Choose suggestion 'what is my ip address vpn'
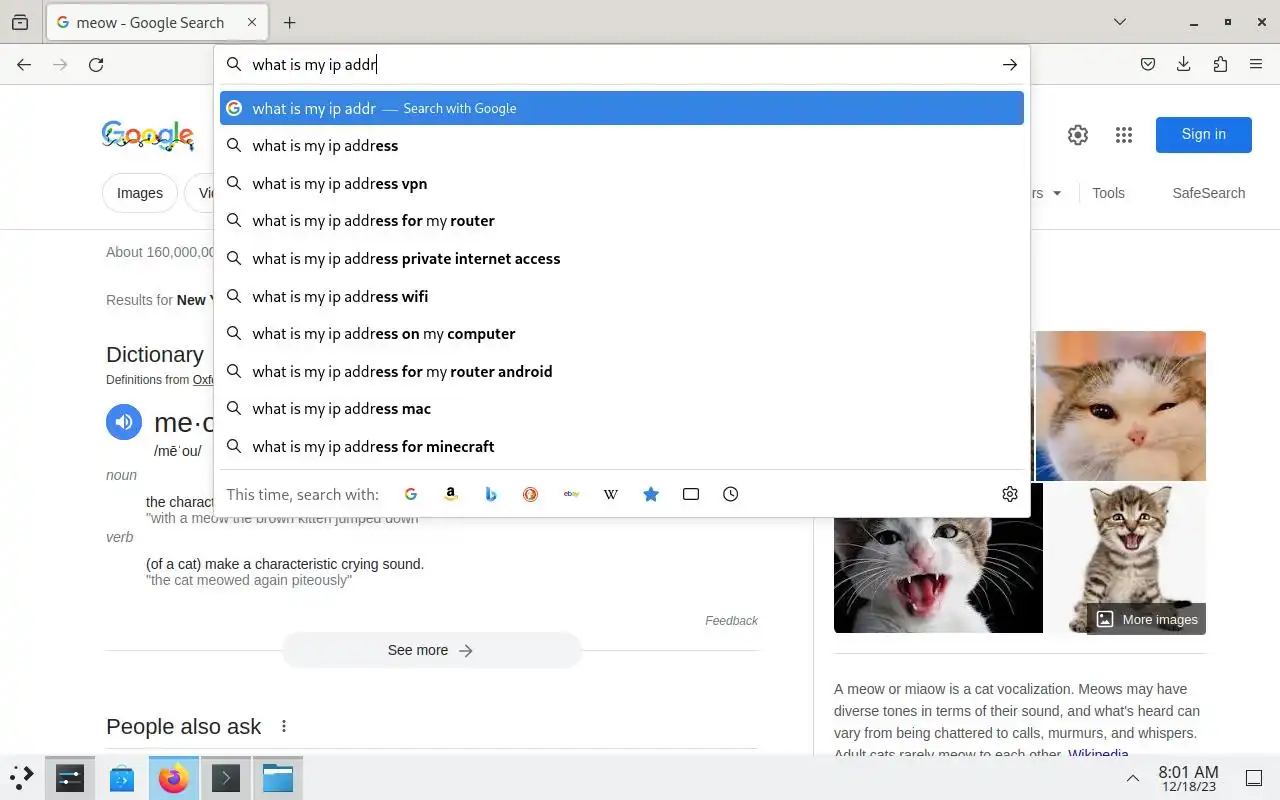This screenshot has height=800, width=1280. 622,183
